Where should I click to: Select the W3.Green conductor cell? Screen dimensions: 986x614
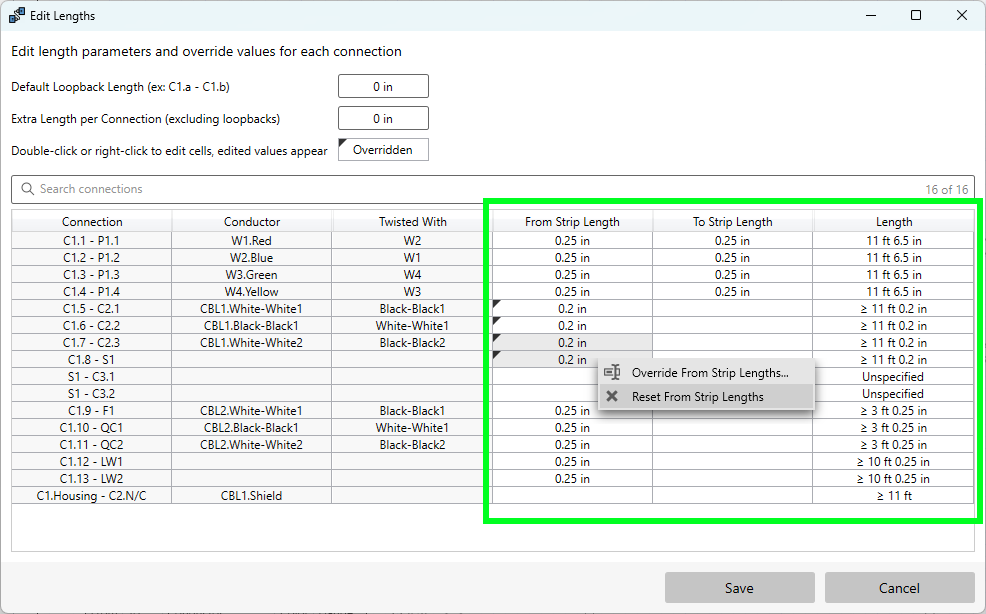252,274
